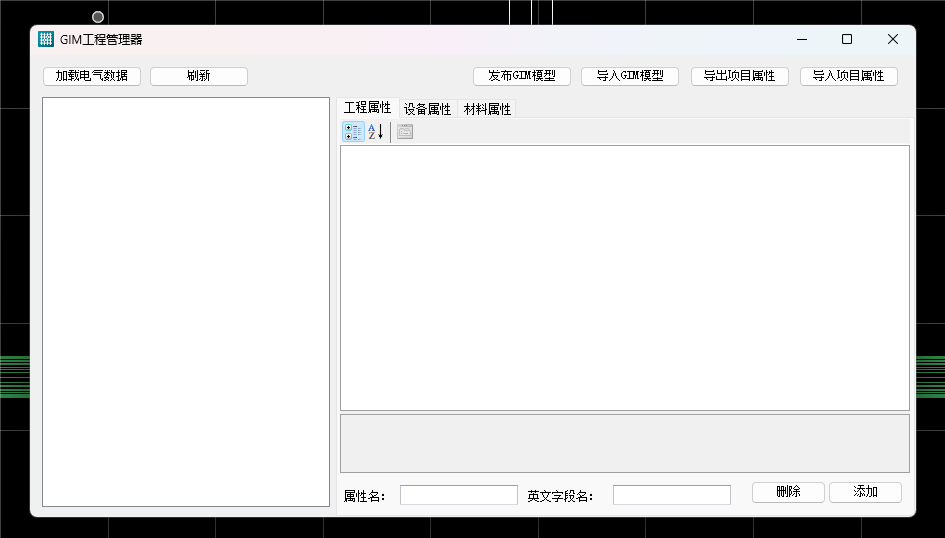
Task: Click the 删除 button
Action: (x=788, y=492)
